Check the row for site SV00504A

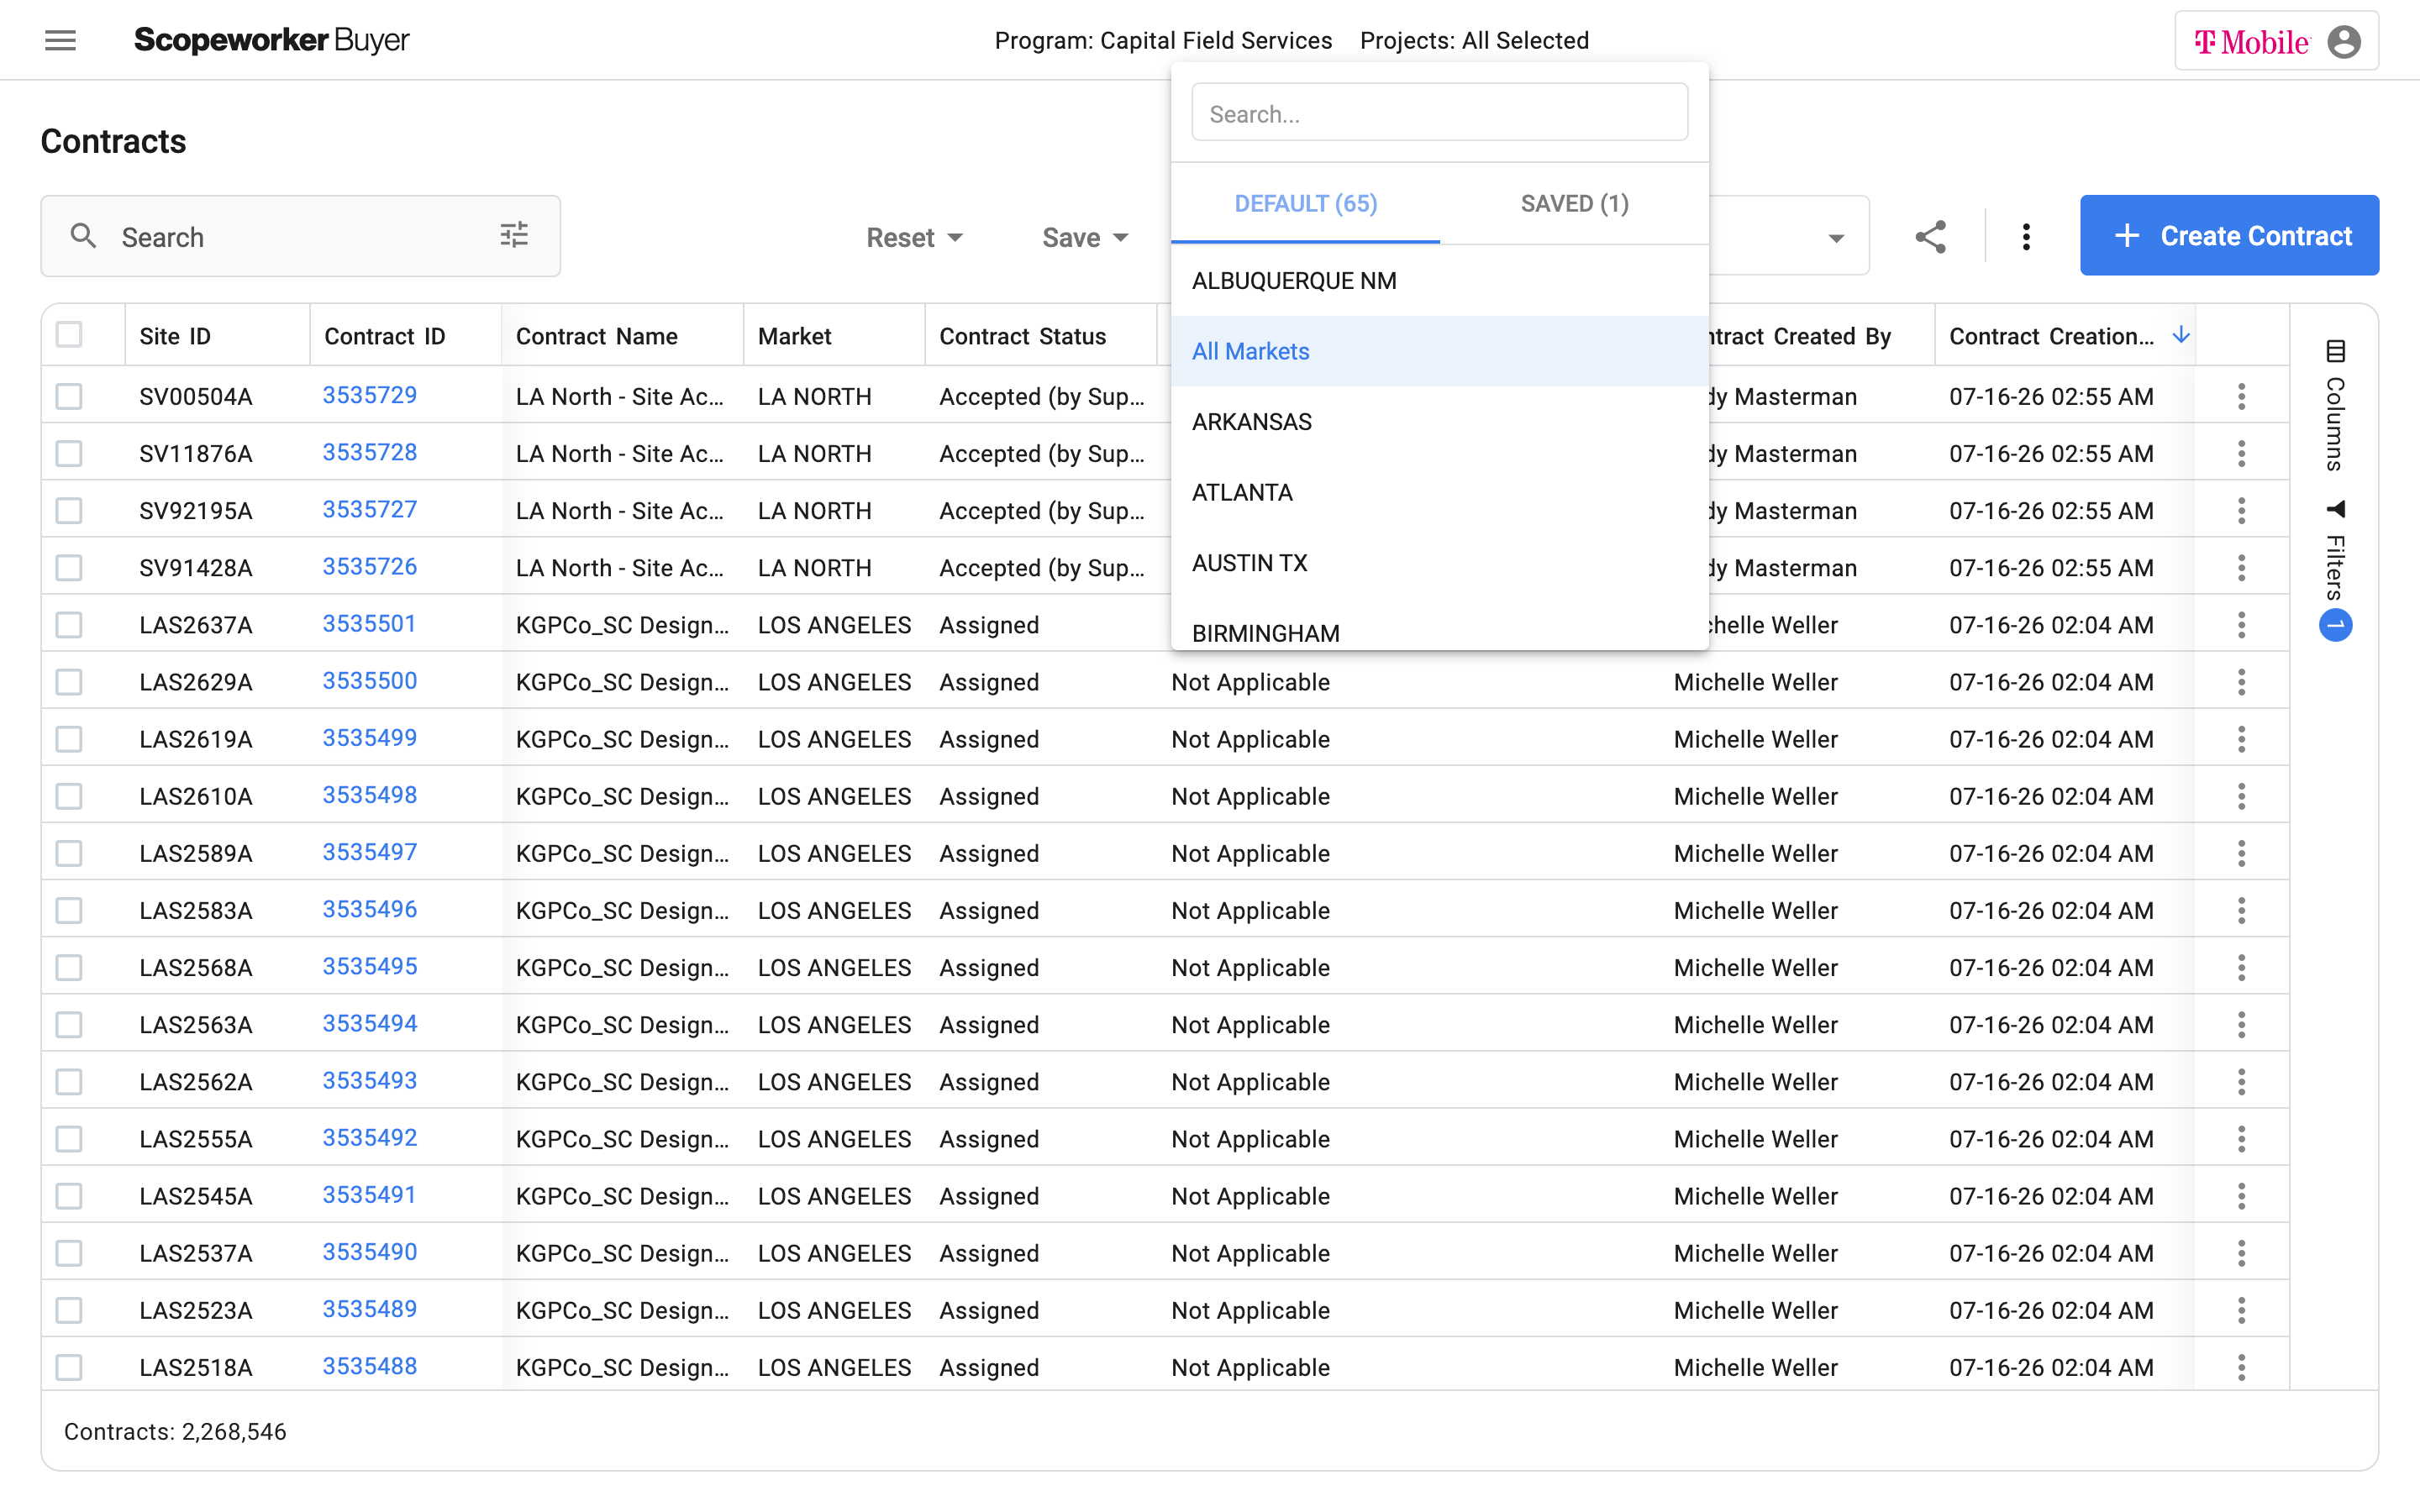point(69,396)
